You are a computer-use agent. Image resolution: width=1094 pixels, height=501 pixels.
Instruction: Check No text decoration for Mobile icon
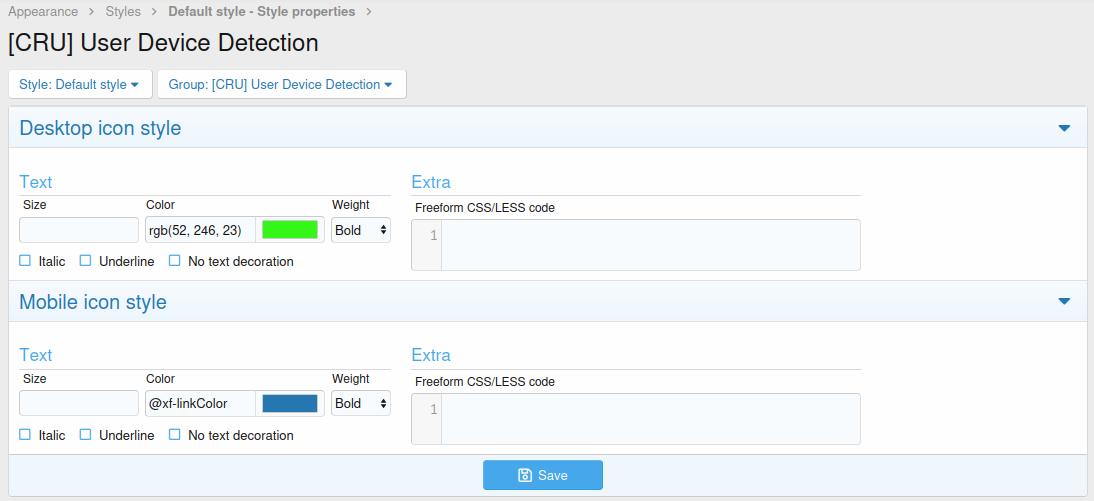point(175,435)
